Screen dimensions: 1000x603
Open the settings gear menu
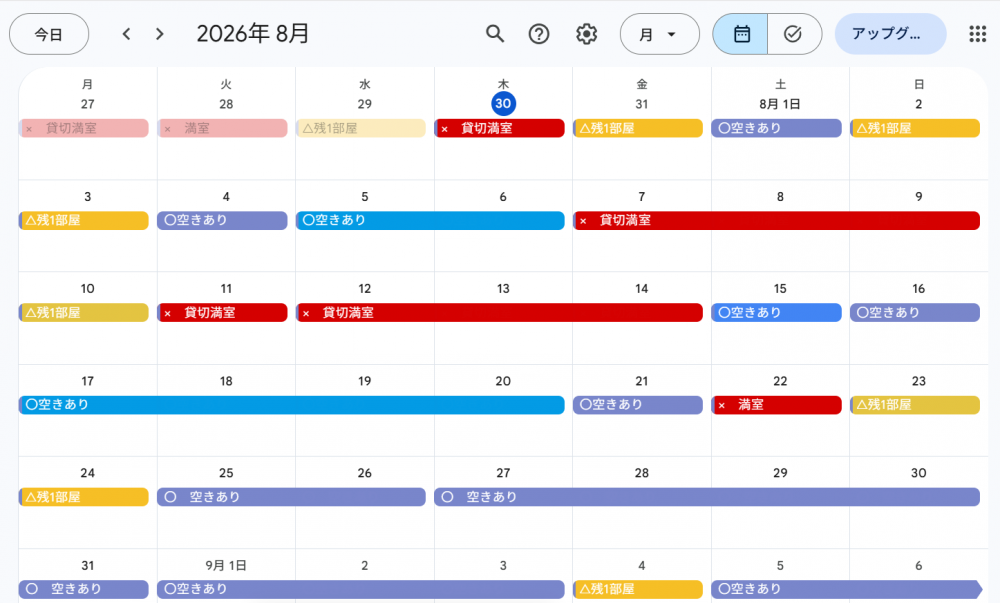tap(586, 34)
